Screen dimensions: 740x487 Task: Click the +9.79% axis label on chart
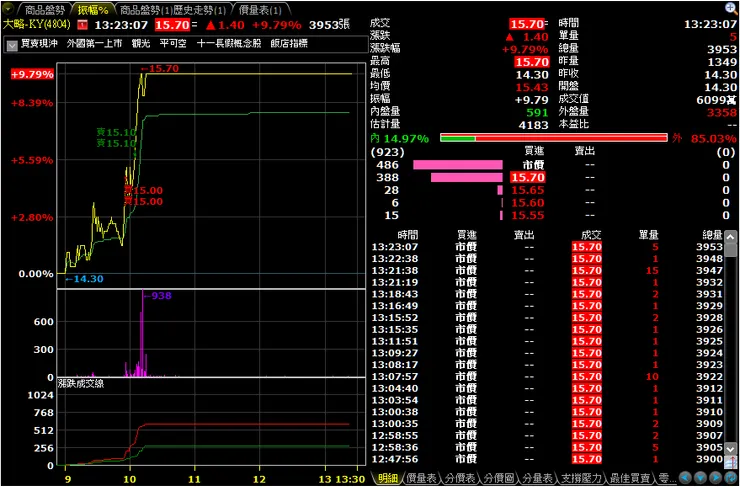pos(33,75)
